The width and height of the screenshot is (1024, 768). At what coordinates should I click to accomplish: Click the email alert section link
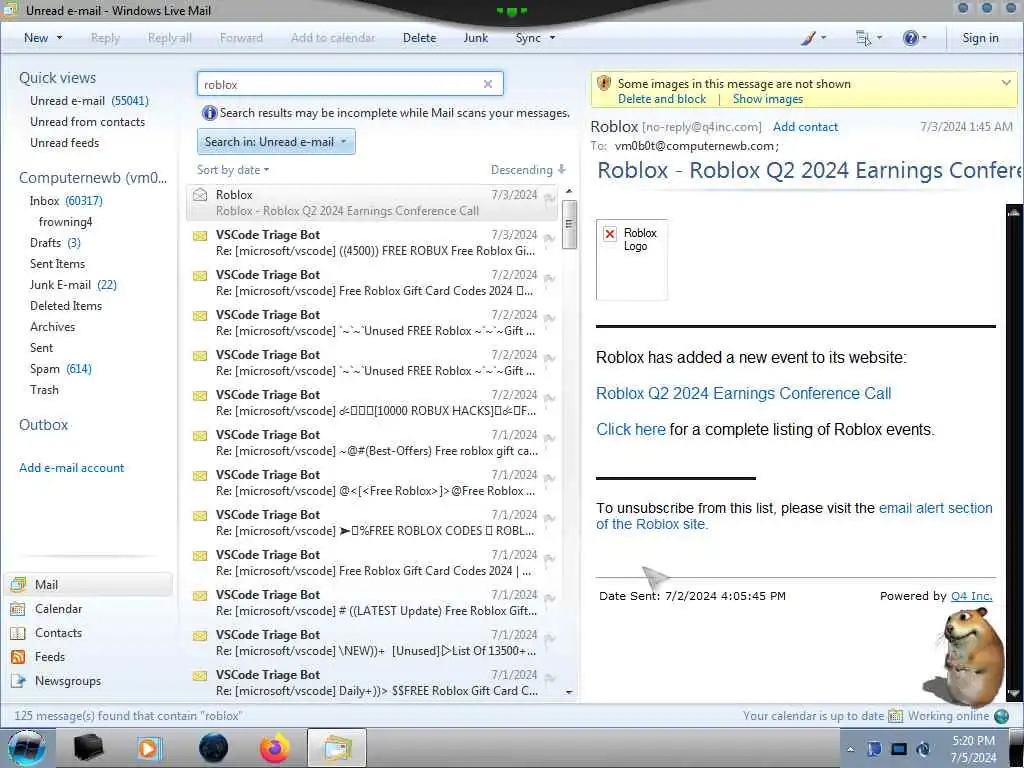click(x=935, y=508)
